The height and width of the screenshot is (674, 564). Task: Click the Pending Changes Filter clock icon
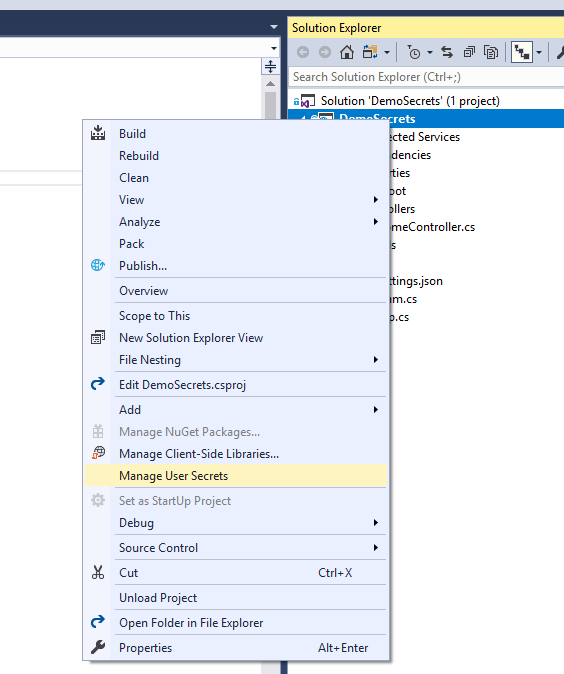[x=414, y=52]
